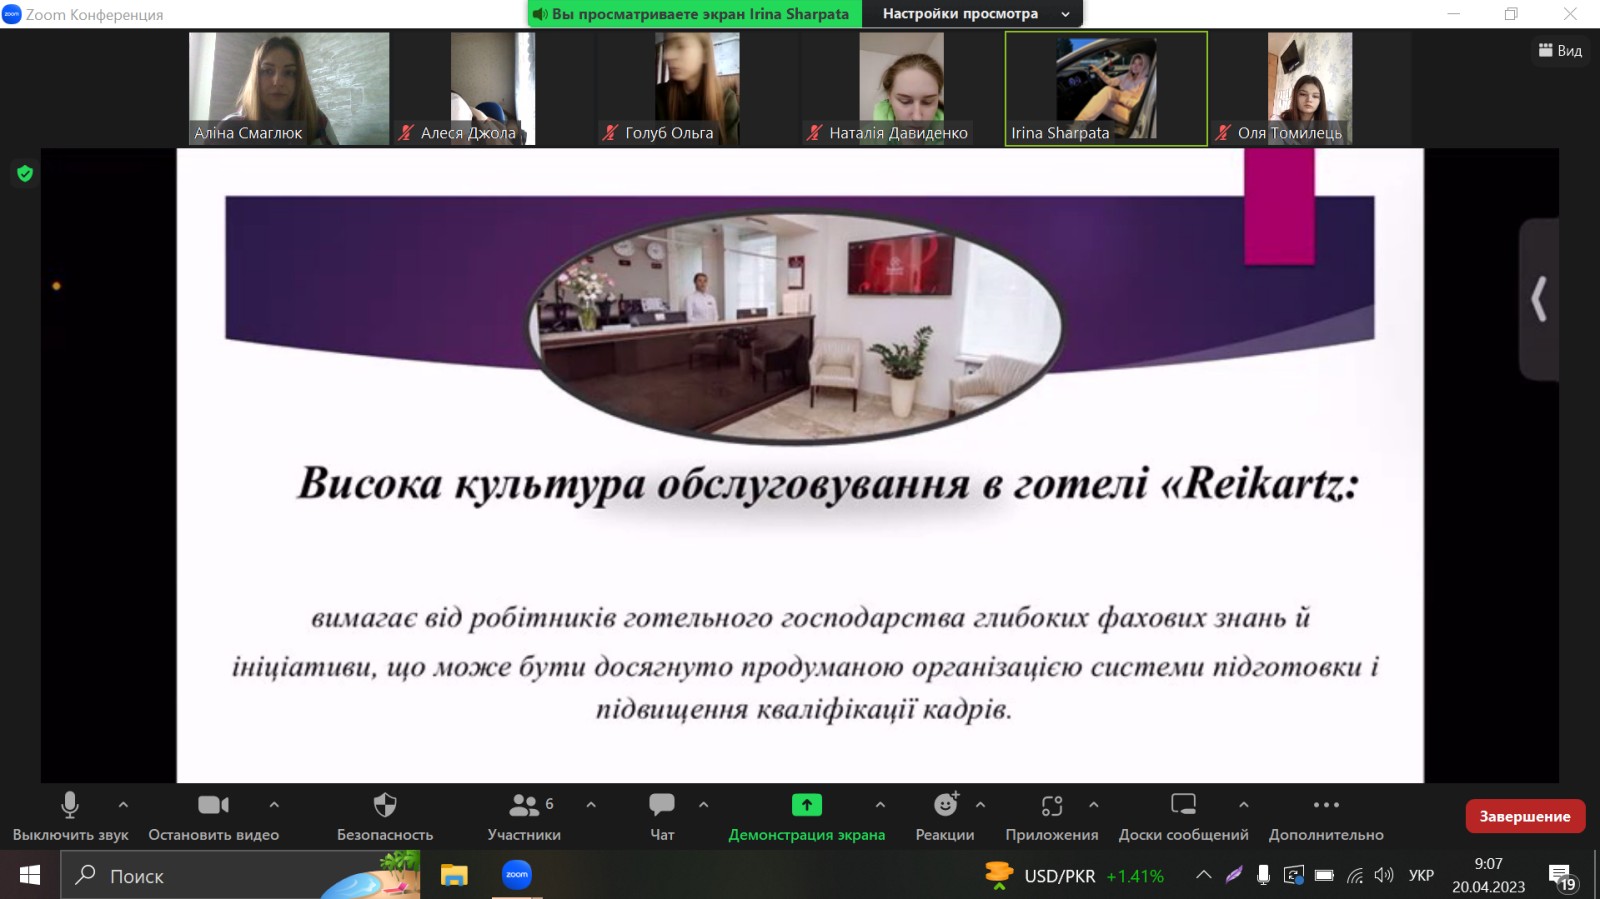Open the Chat (Чат) panel

tap(662, 806)
